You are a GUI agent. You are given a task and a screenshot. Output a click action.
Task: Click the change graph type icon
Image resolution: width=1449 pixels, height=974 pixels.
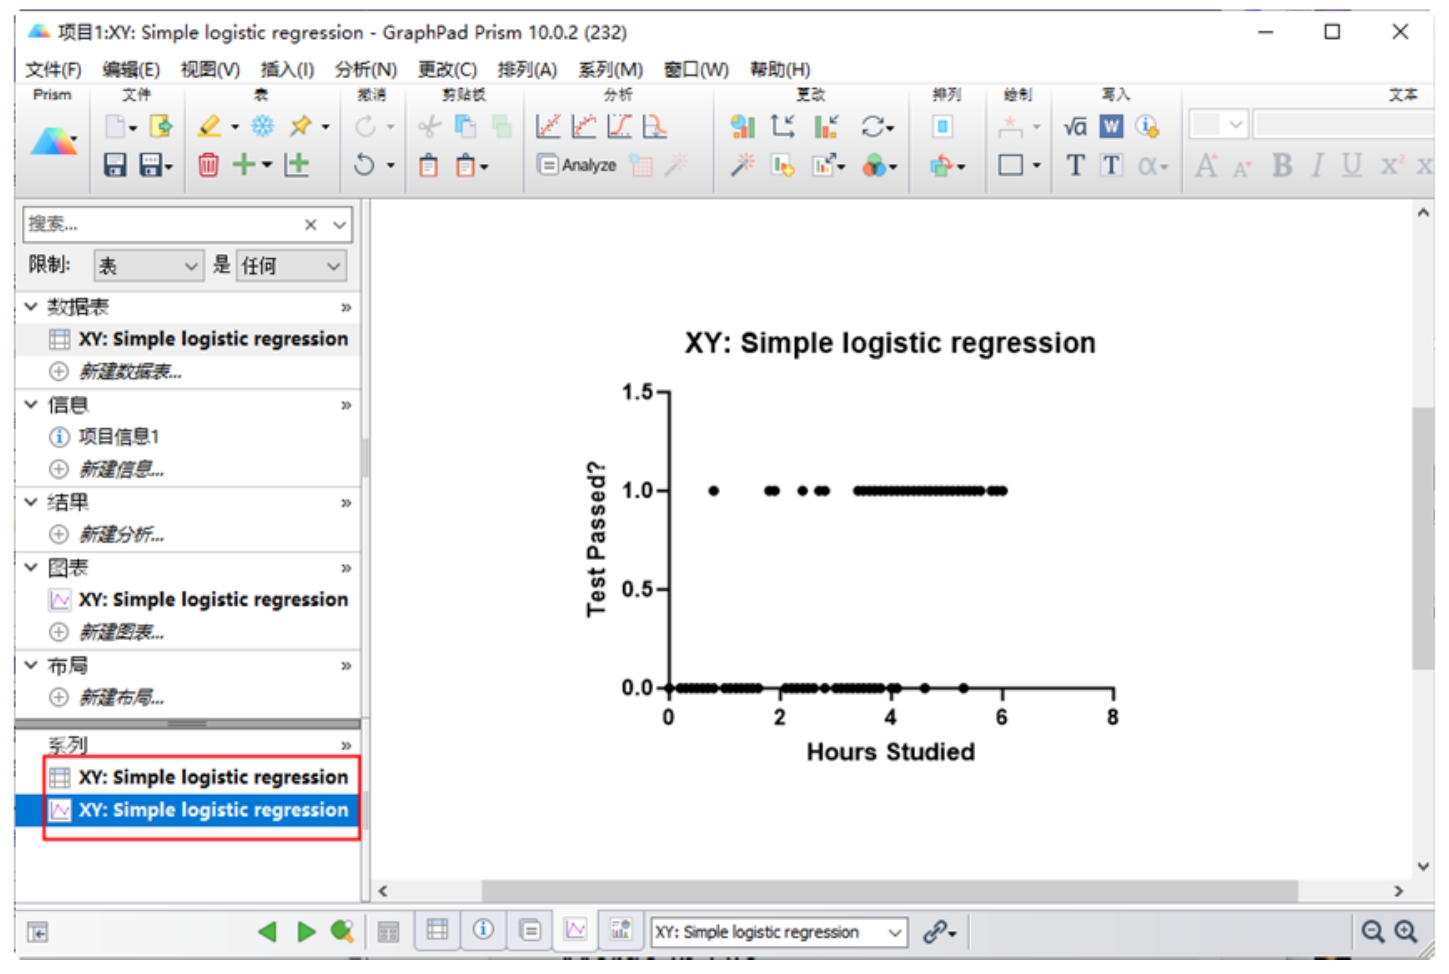pyautogui.click(x=742, y=126)
